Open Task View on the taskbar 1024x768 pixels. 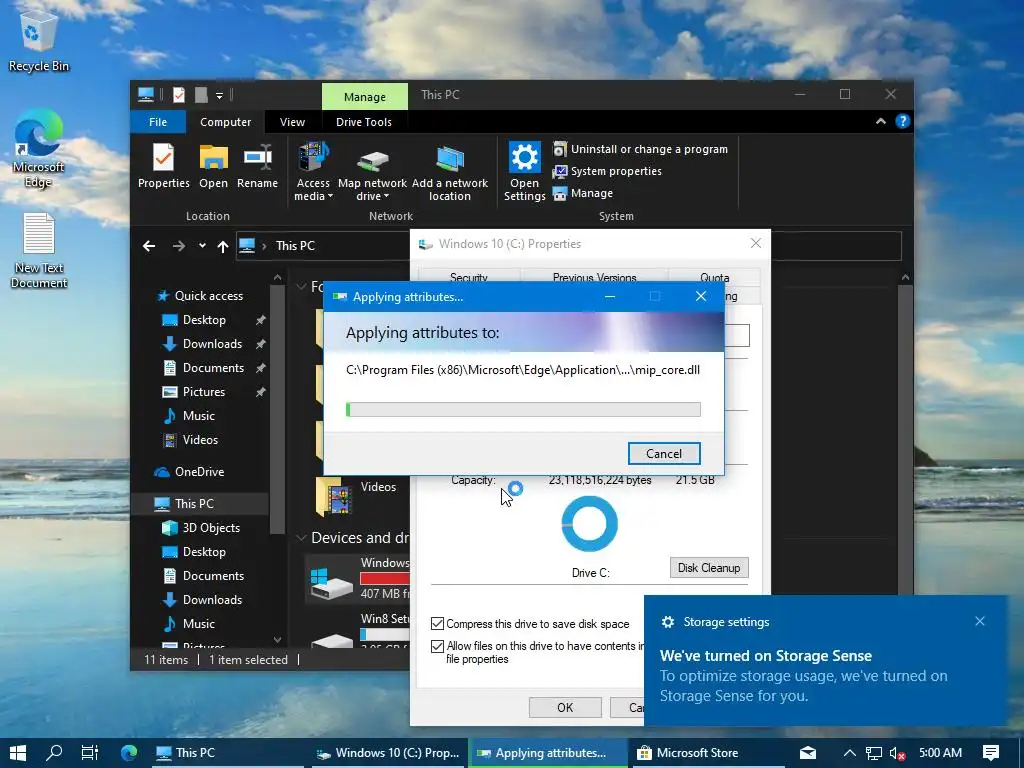(x=90, y=753)
